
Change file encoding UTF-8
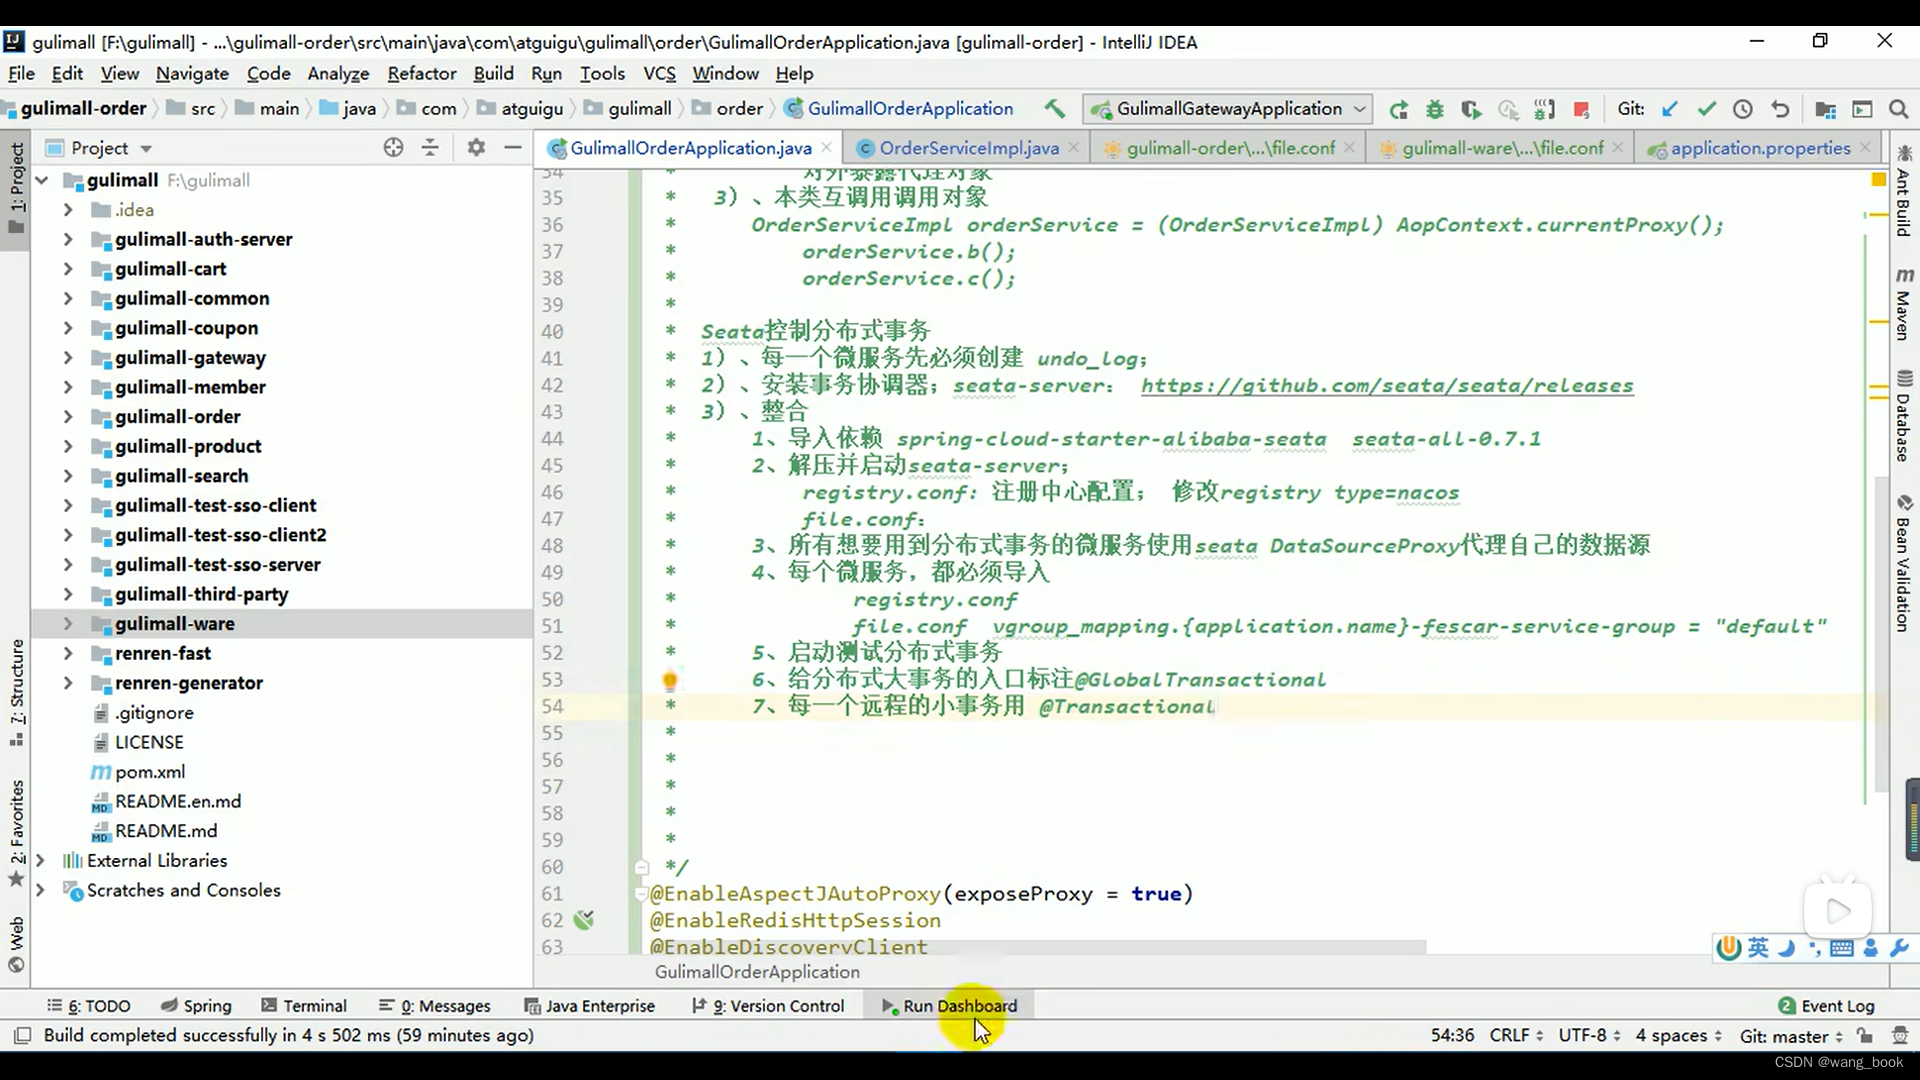click(1589, 1036)
